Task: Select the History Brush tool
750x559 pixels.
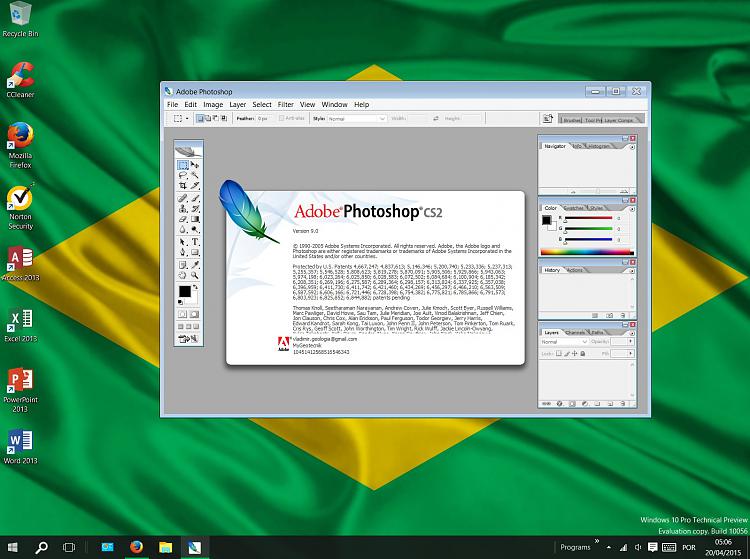Action: (x=194, y=208)
